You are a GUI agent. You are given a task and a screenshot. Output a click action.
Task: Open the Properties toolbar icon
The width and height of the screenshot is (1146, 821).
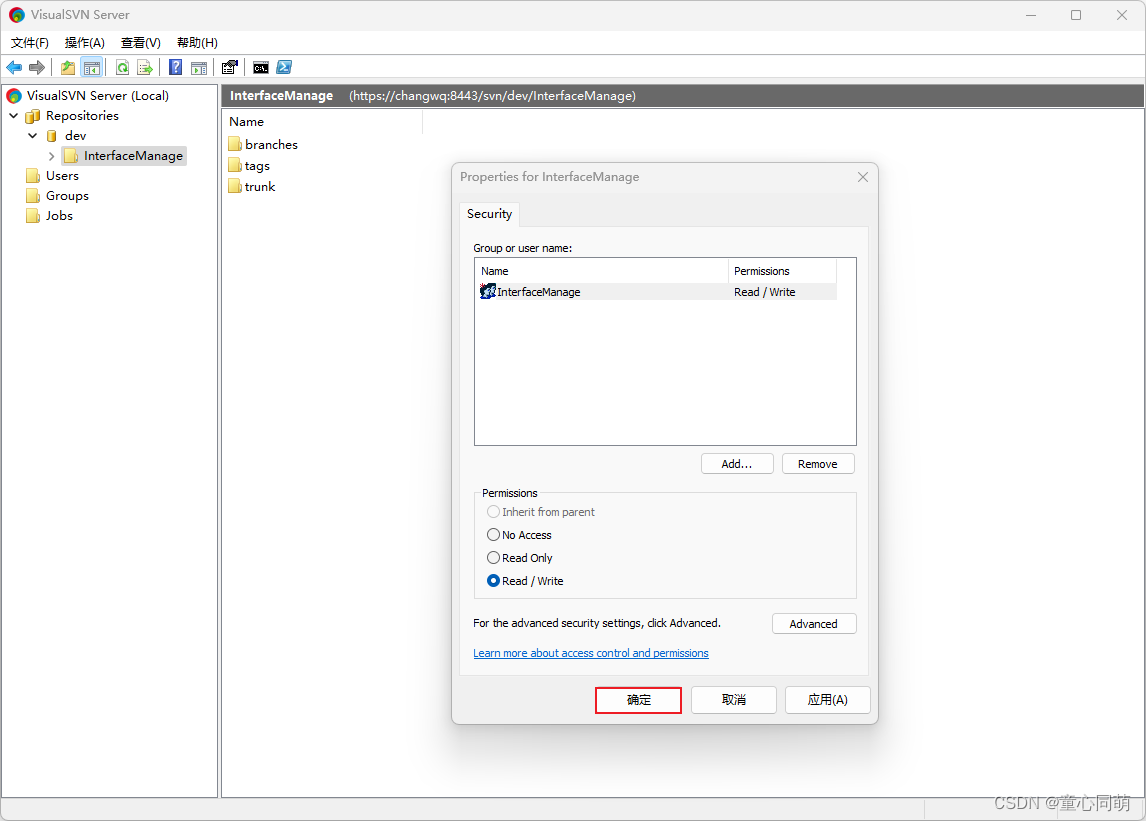pyautogui.click(x=229, y=68)
